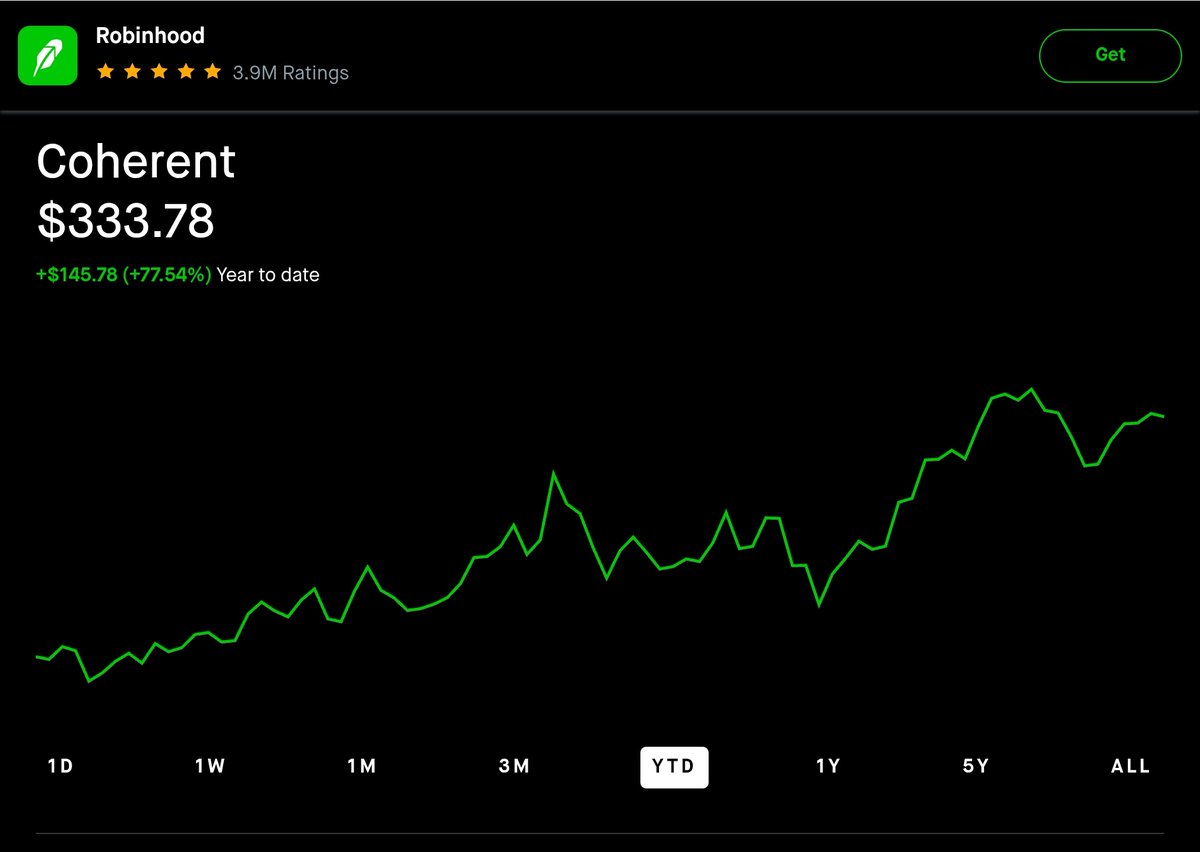View the ALL time range
The width and height of the screenshot is (1200, 852).
point(1131,767)
